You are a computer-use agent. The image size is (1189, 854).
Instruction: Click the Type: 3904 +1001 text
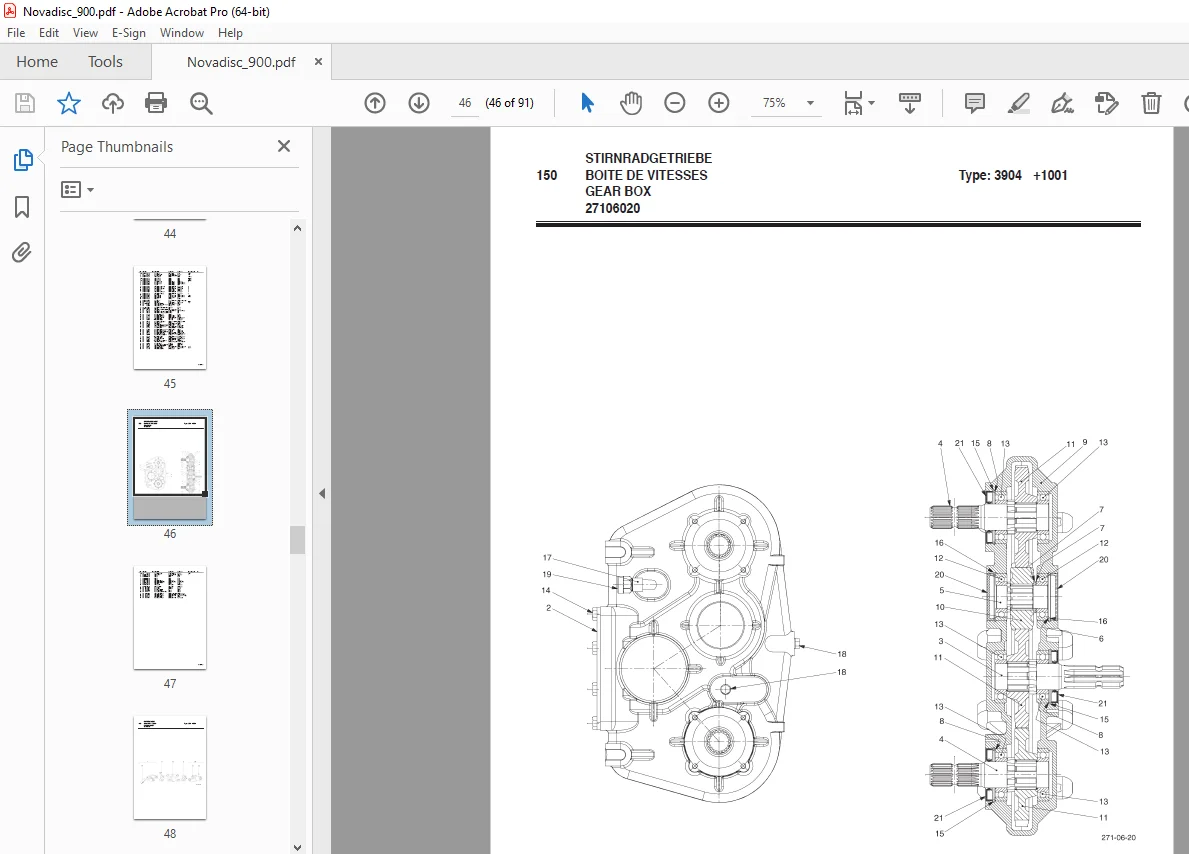click(x=1012, y=175)
